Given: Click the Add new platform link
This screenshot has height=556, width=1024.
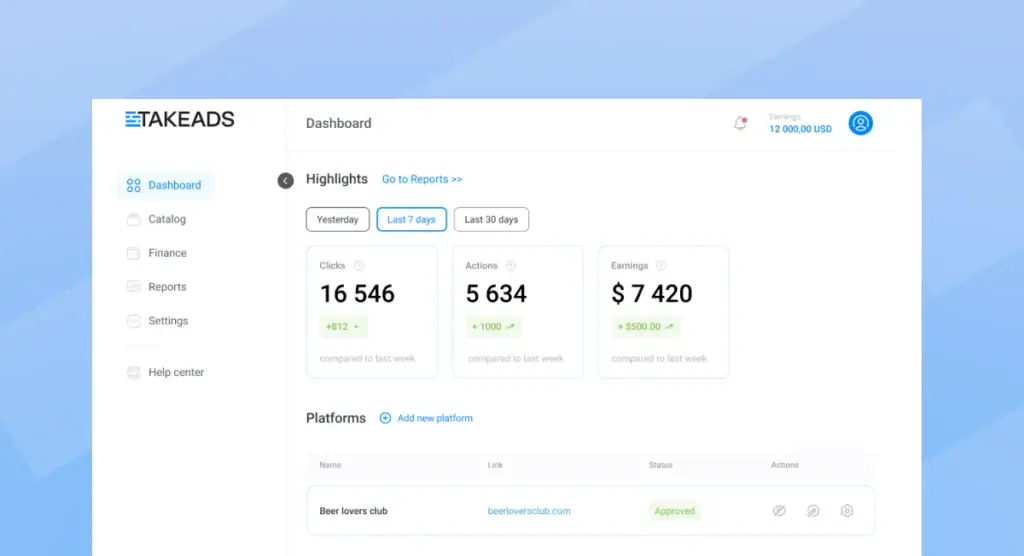Looking at the screenshot, I should coord(435,418).
